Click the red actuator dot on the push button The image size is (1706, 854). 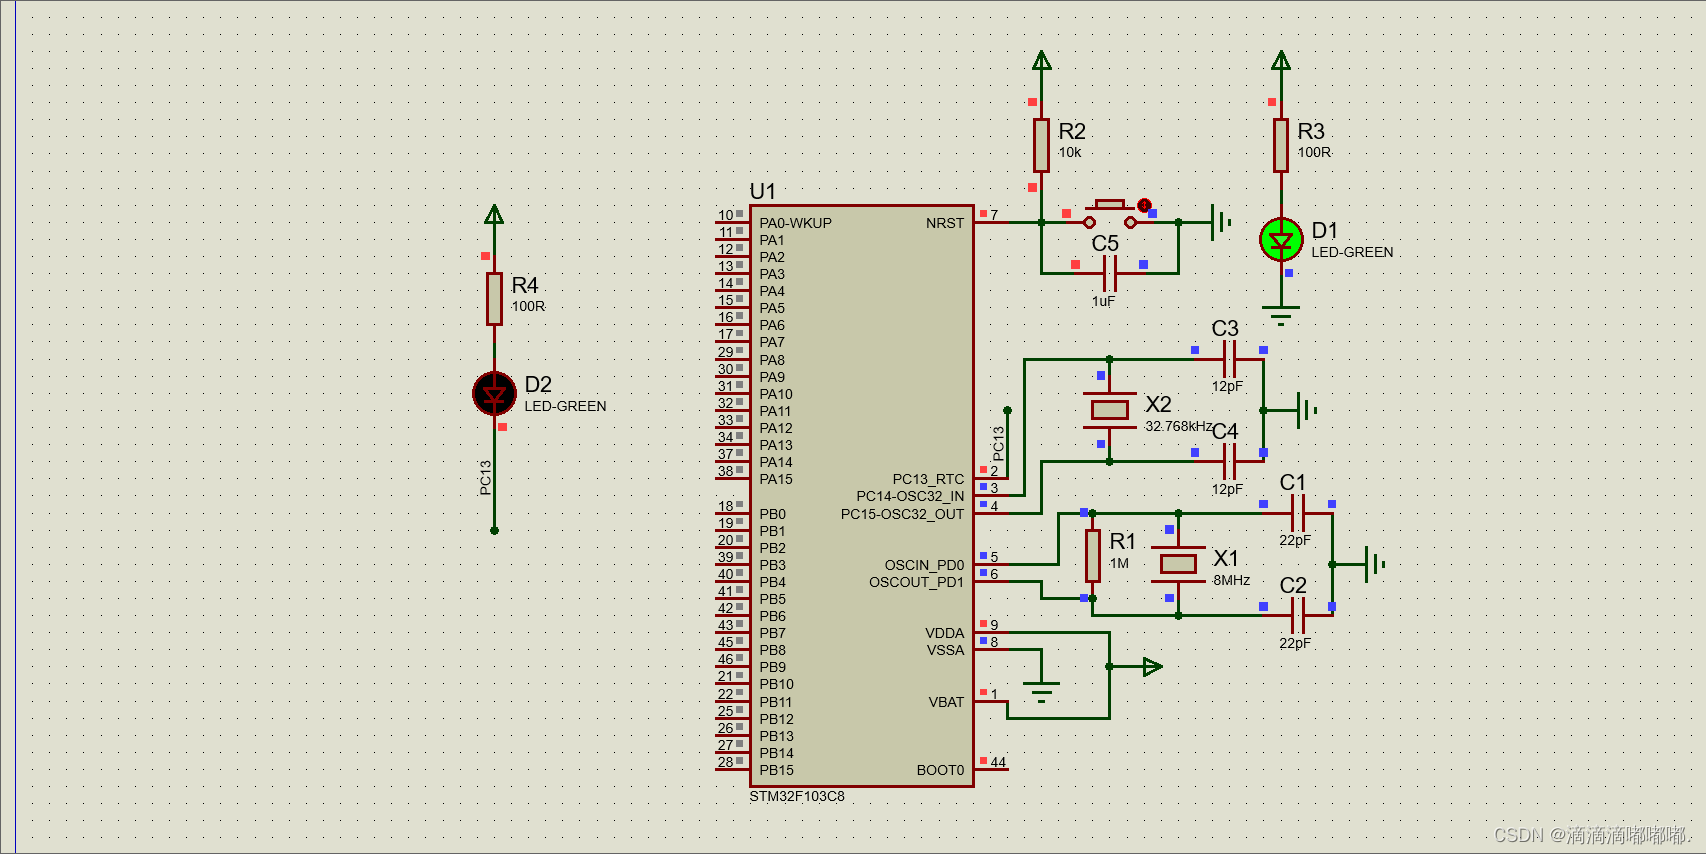[x=1144, y=205]
